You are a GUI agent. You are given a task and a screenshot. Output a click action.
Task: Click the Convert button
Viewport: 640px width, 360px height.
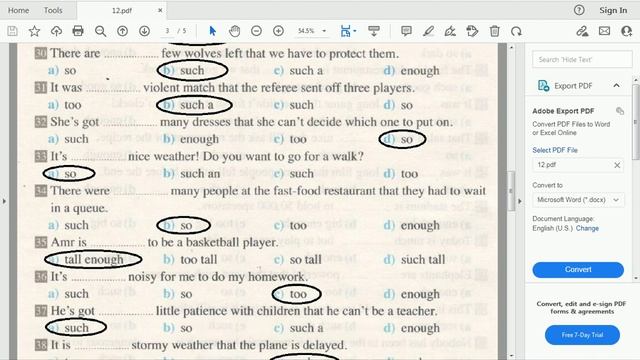point(578,269)
